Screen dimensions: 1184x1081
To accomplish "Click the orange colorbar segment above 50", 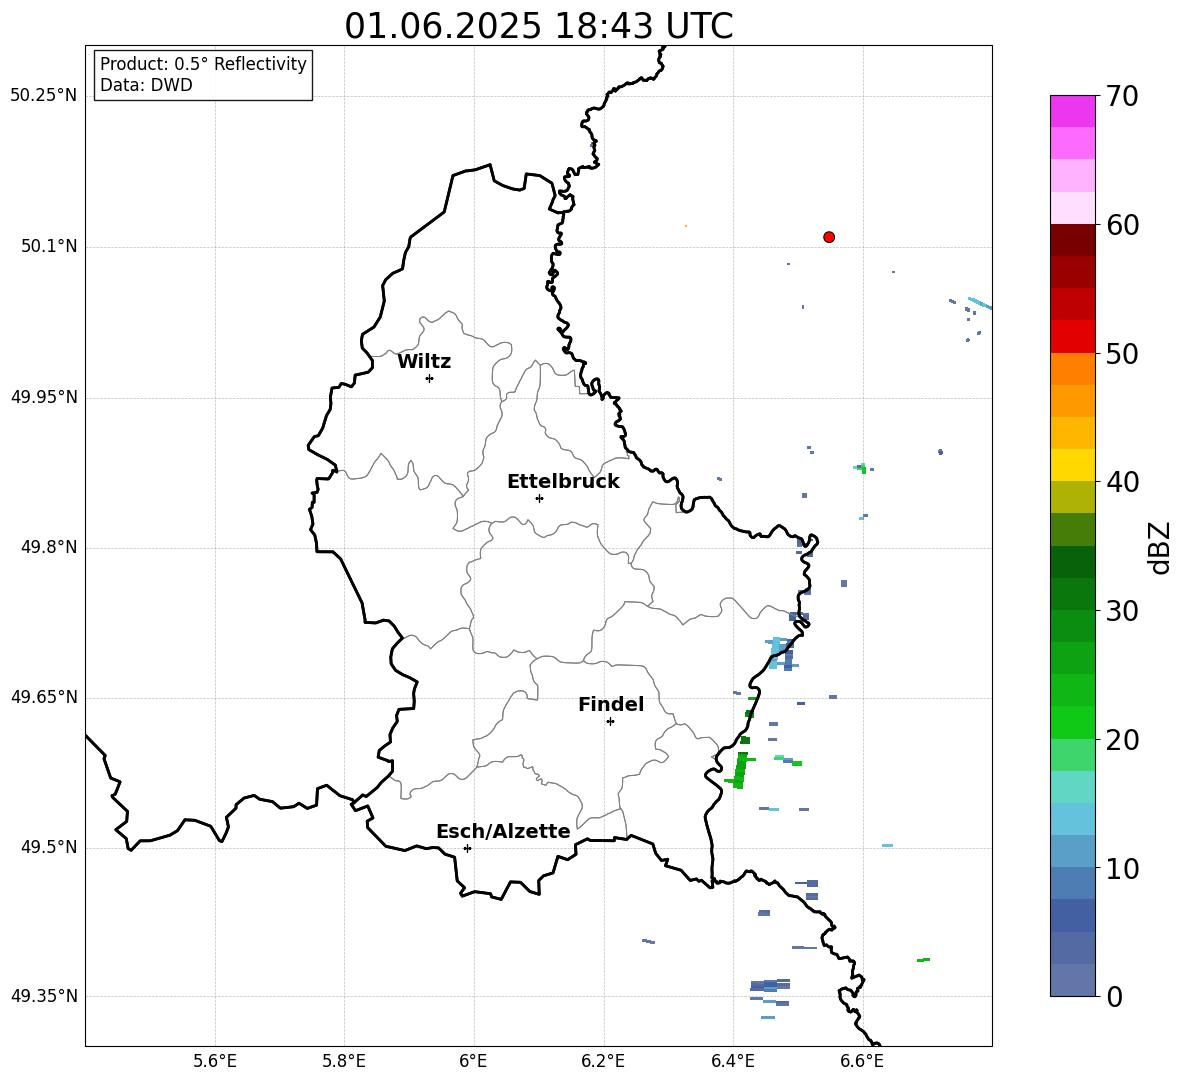I will (1073, 369).
